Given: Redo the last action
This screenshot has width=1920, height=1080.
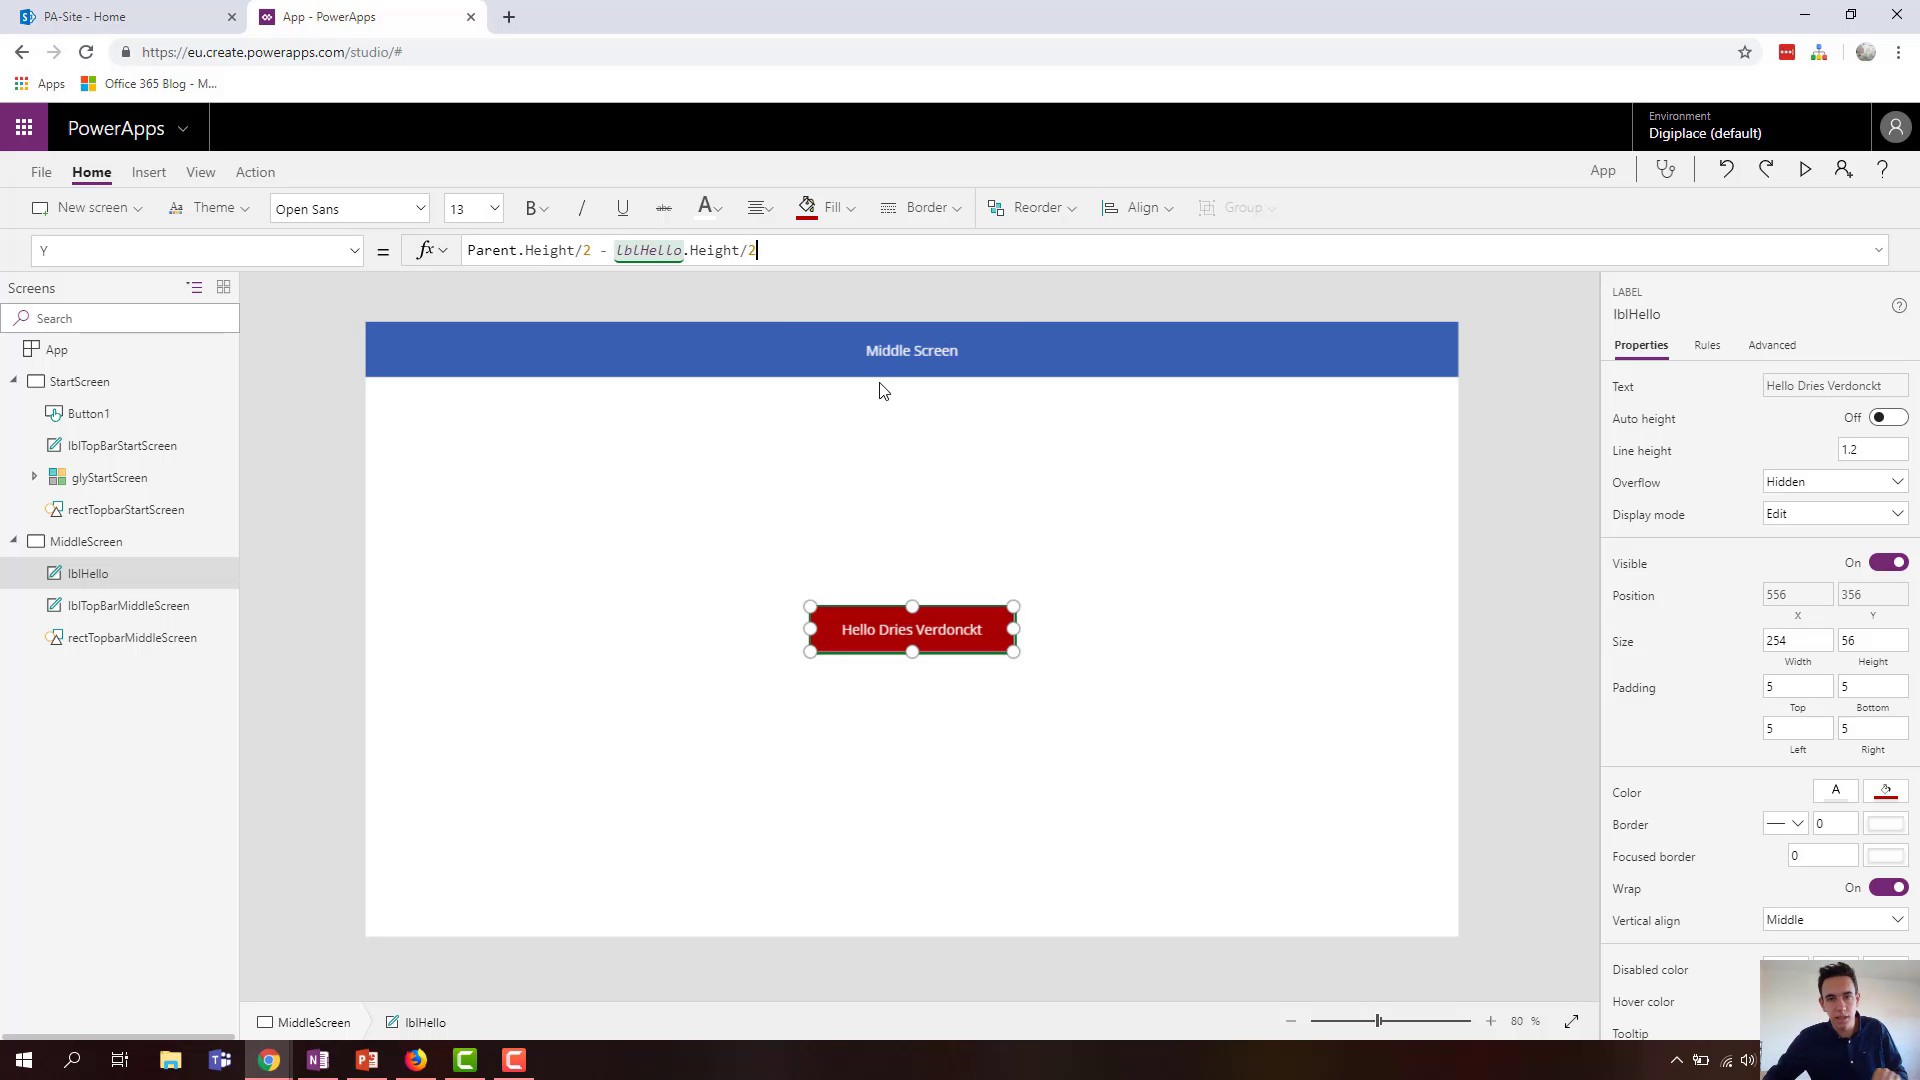Looking at the screenshot, I should click(x=1766, y=170).
